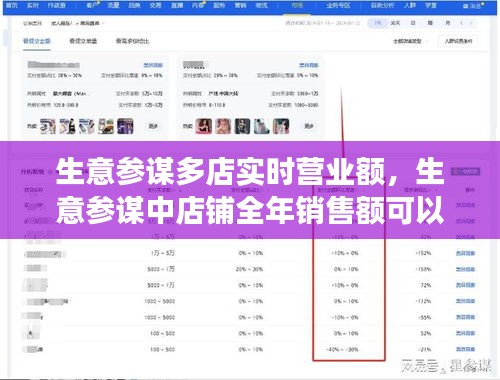Go to the 实时 nav item
The image size is (500, 380).
pos(33,5)
